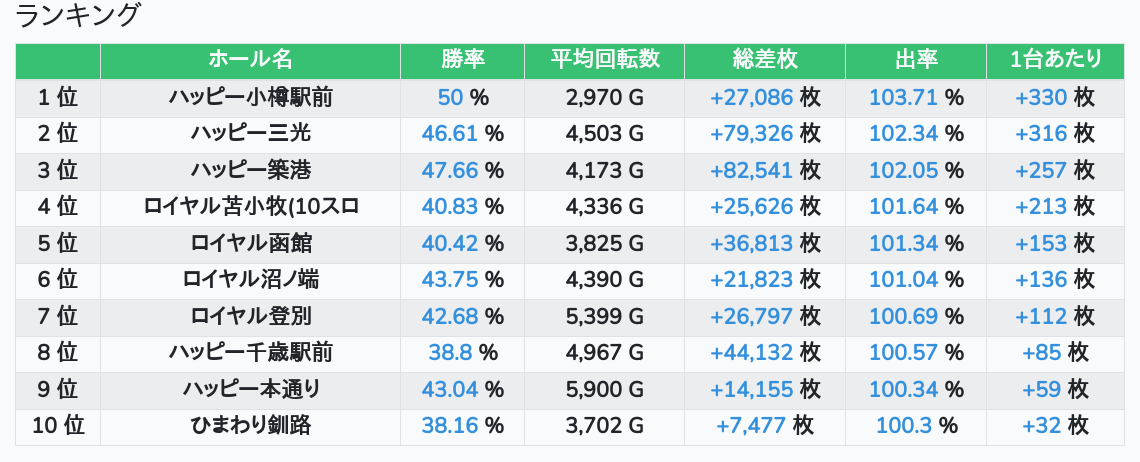1140x462 pixels.
Task: Select the ロイヤル登別 hall name
Action: (x=250, y=316)
